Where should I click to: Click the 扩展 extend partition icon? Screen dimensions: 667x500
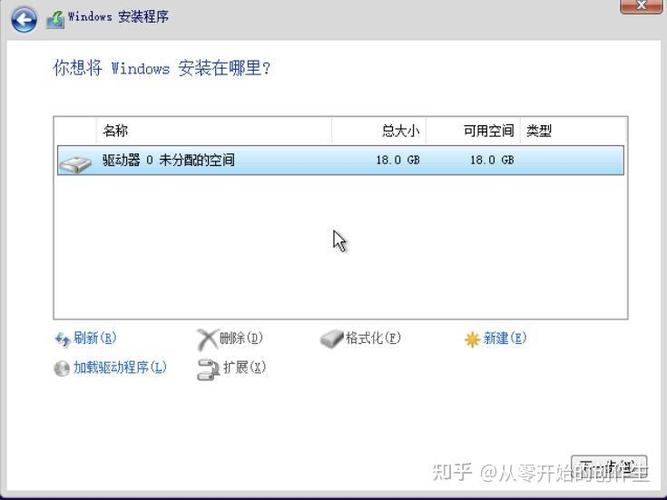[x=208, y=368]
